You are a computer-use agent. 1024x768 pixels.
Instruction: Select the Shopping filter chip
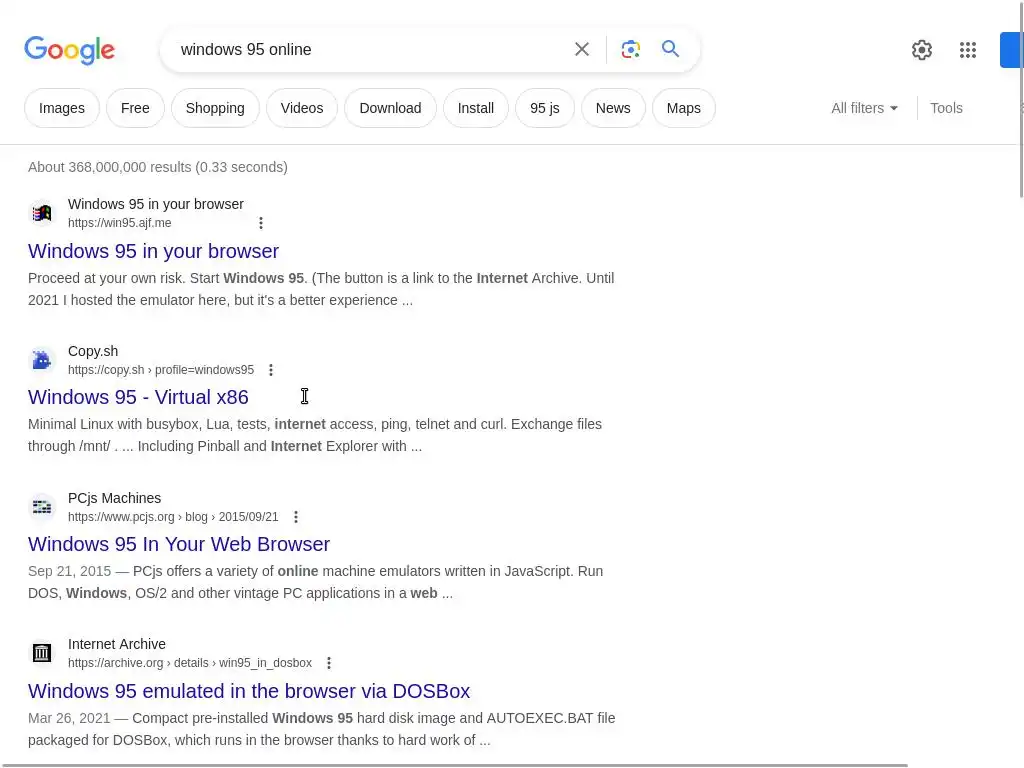215,108
